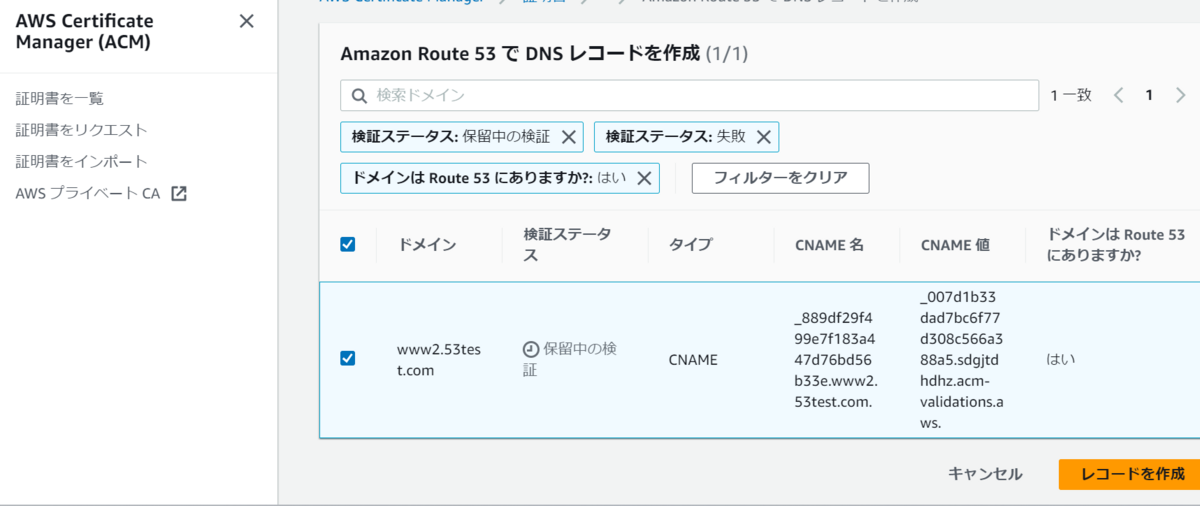Image resolution: width=1200 pixels, height=506 pixels.
Task: Click the 検証ステータス: 保留中の検証 filter chip label
Action: click(449, 137)
